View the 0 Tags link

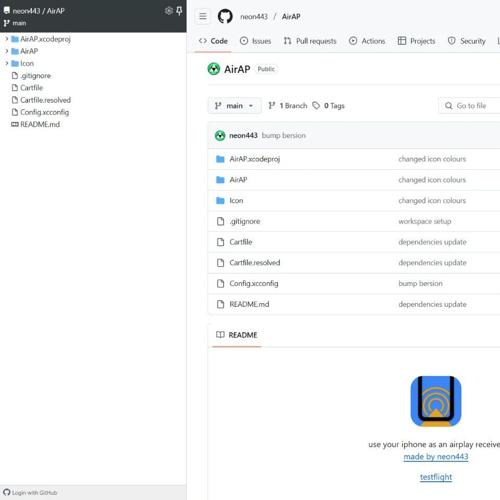[328, 106]
